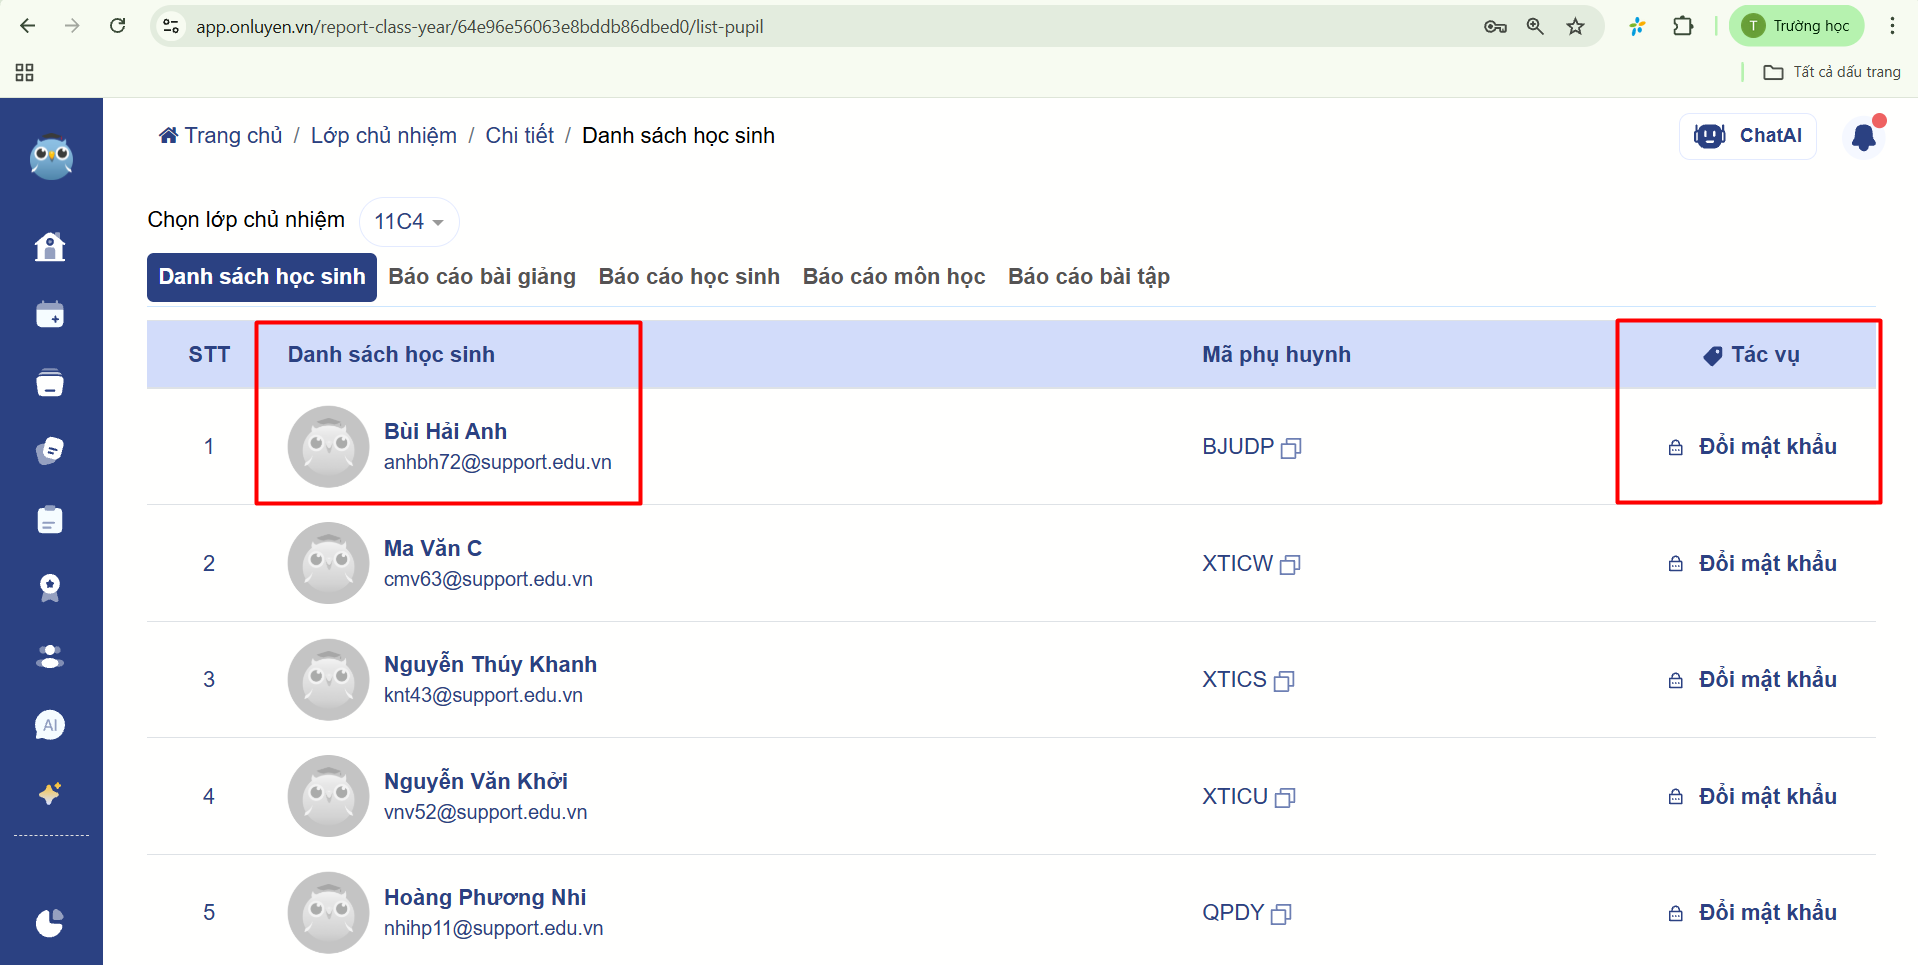1918x965 pixels.
Task: Go to Lớp chủ nhiệm breadcrumb link
Action: pos(383,136)
